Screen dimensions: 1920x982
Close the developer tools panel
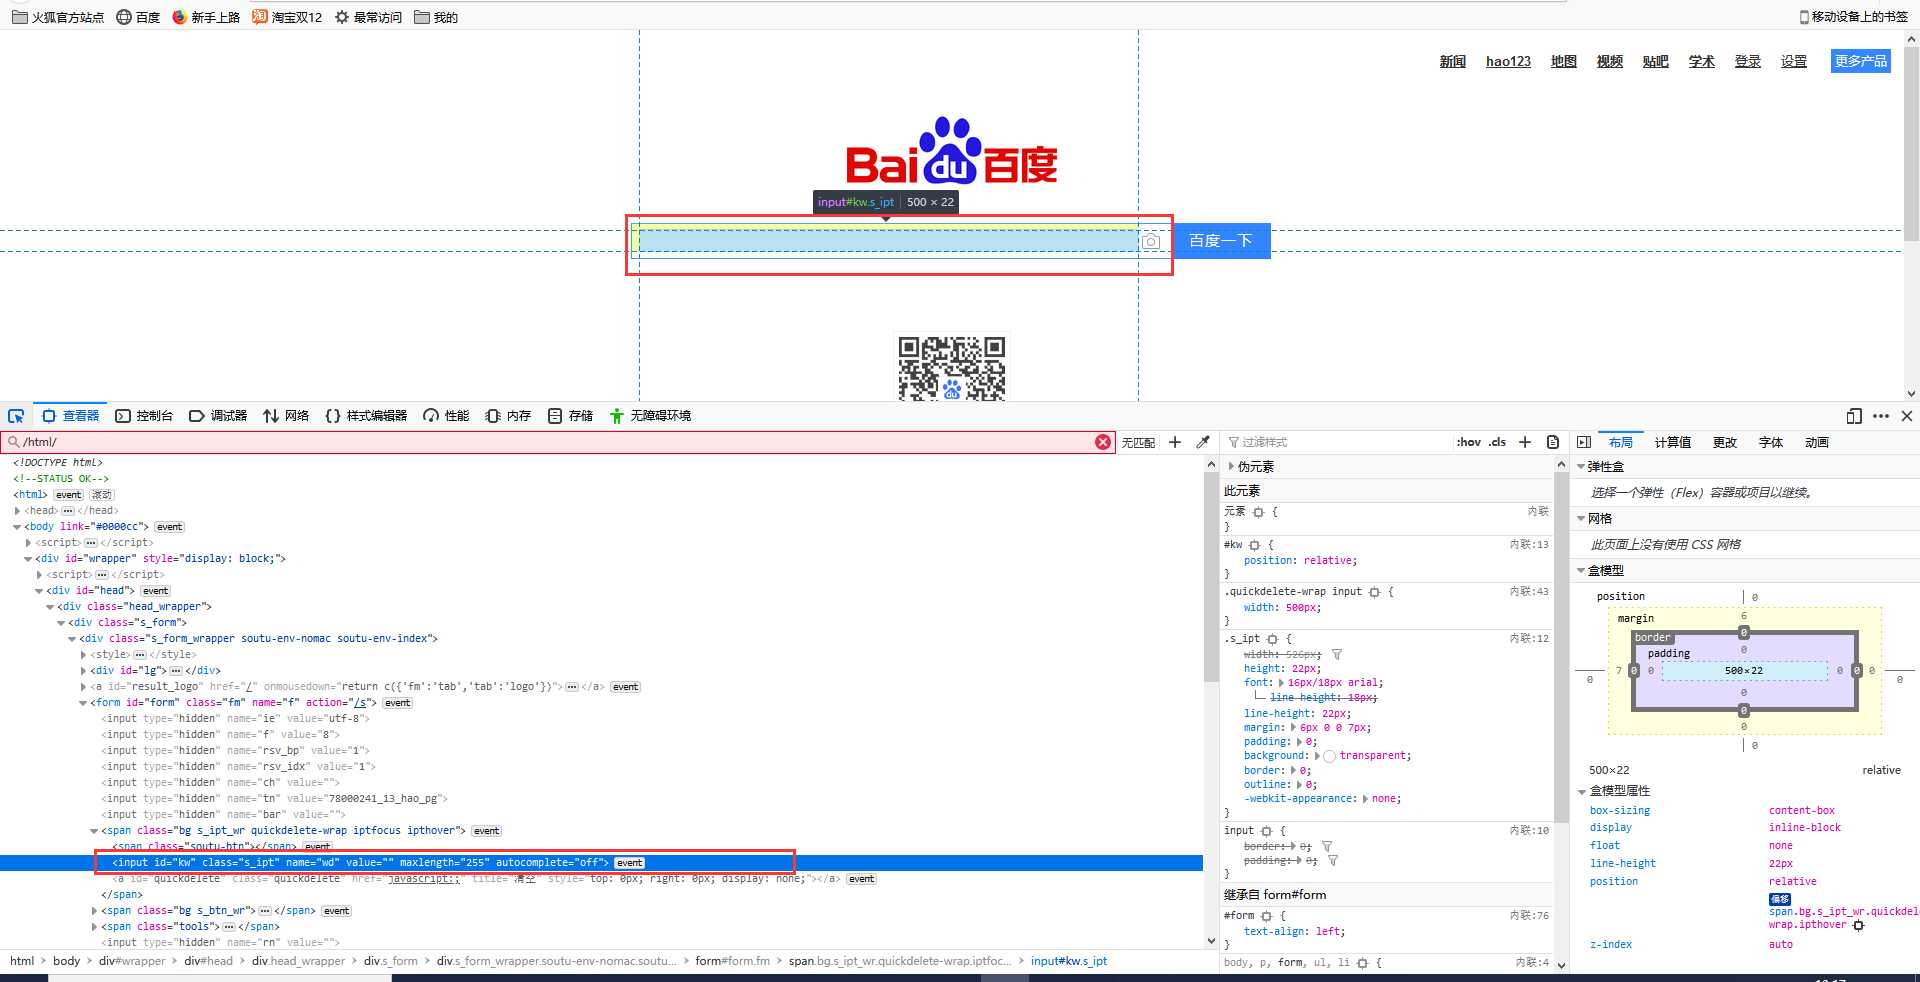(1907, 416)
